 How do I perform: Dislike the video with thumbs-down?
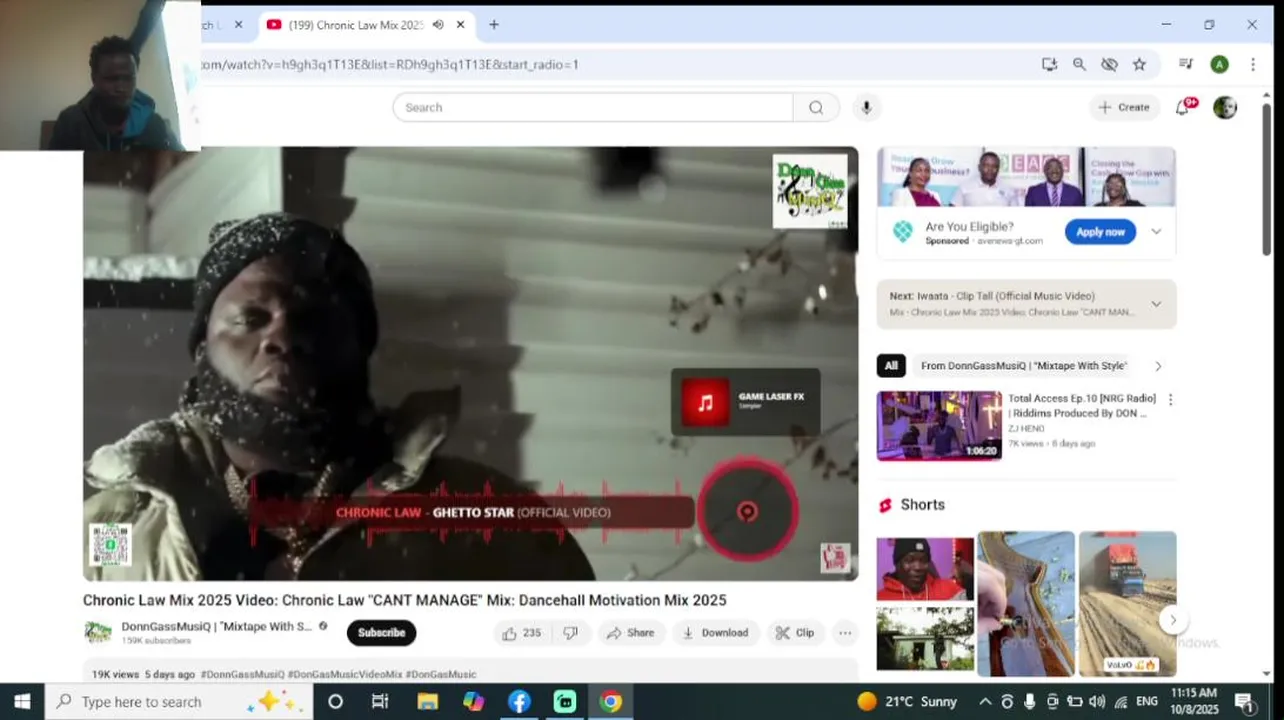(x=571, y=633)
